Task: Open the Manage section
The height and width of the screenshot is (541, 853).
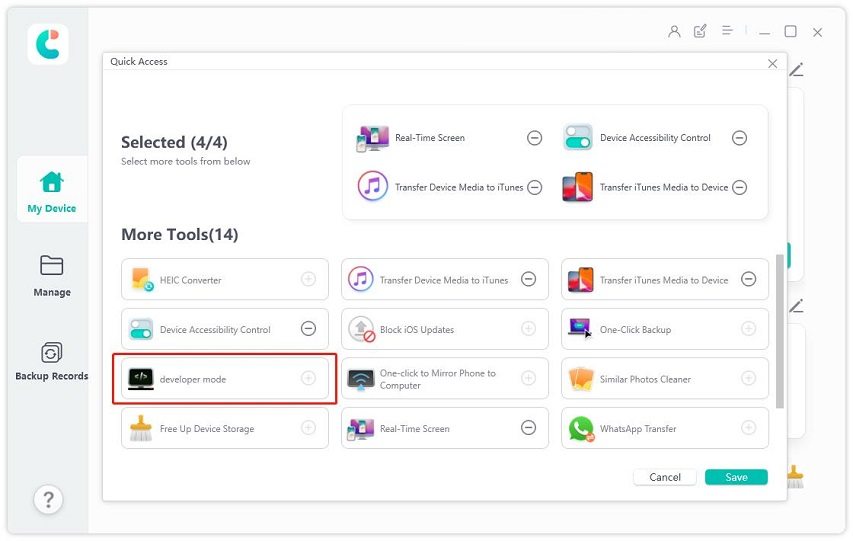Action: [52, 275]
